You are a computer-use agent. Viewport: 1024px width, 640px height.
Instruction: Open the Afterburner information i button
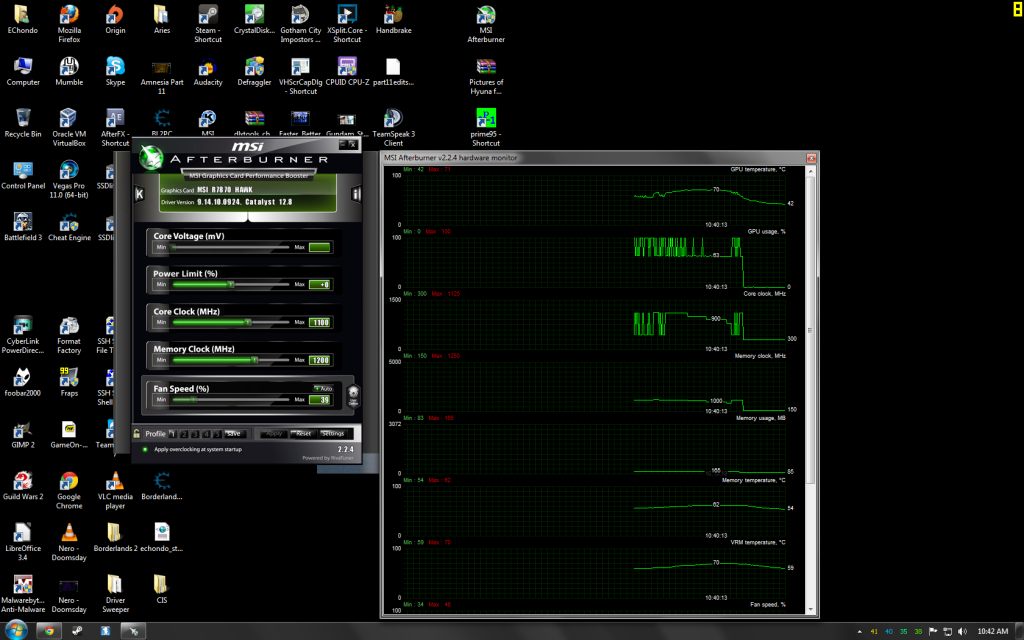(x=357, y=194)
